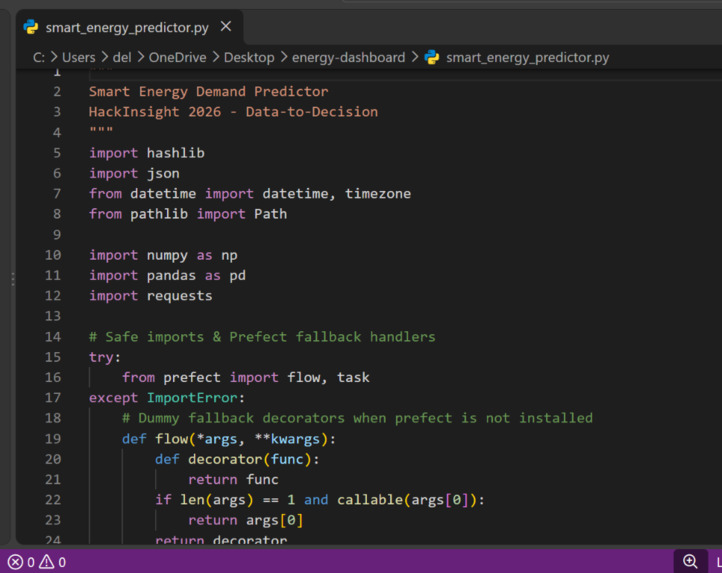Open the C: breadcrumb segment
The width and height of the screenshot is (722, 573).
pos(39,57)
